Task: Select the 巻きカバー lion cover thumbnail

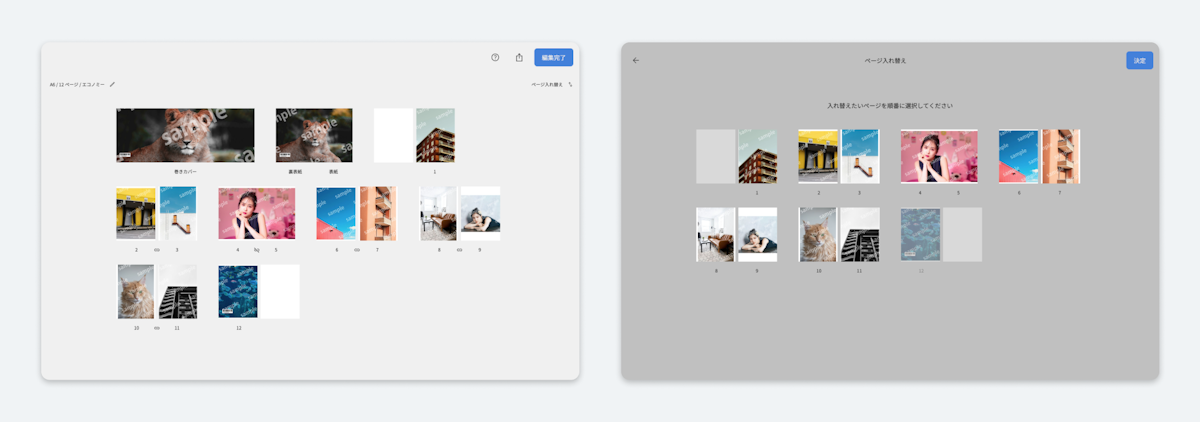Action: [x=185, y=135]
